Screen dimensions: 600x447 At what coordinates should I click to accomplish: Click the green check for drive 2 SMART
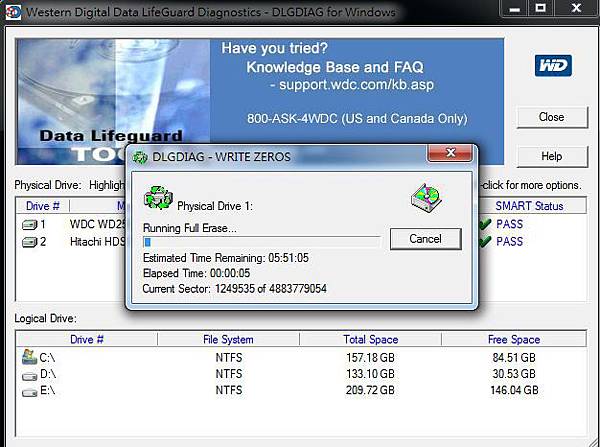485,241
